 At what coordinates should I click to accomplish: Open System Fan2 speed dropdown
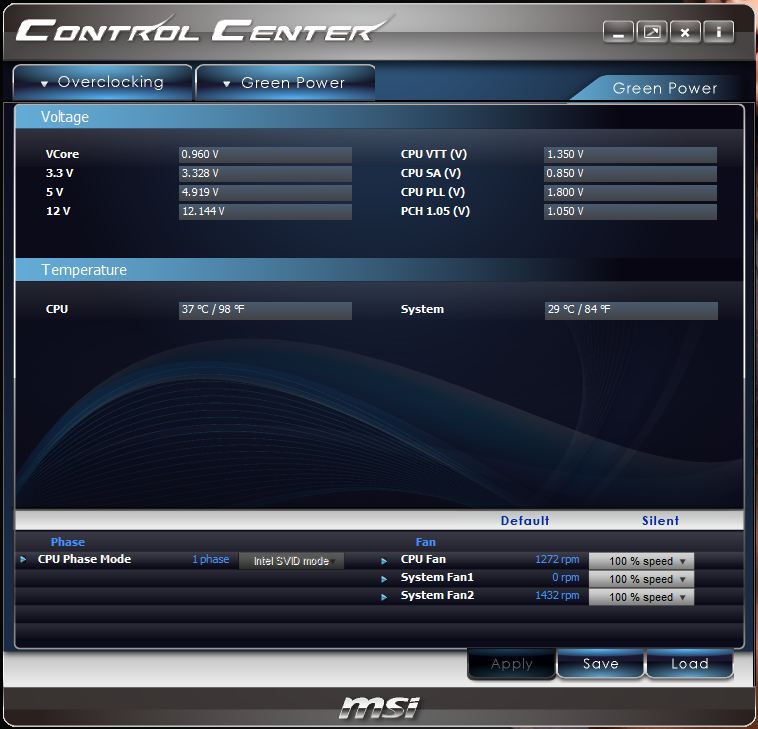click(x=641, y=597)
